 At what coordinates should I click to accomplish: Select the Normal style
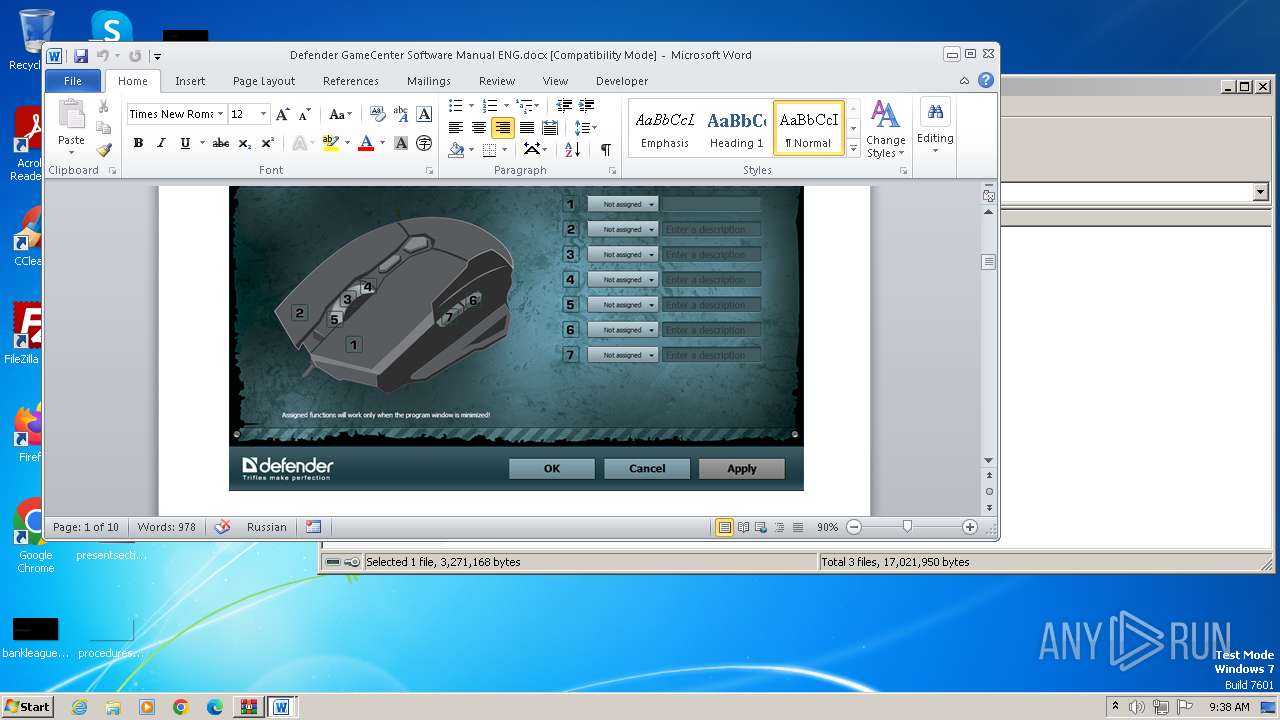(x=809, y=128)
